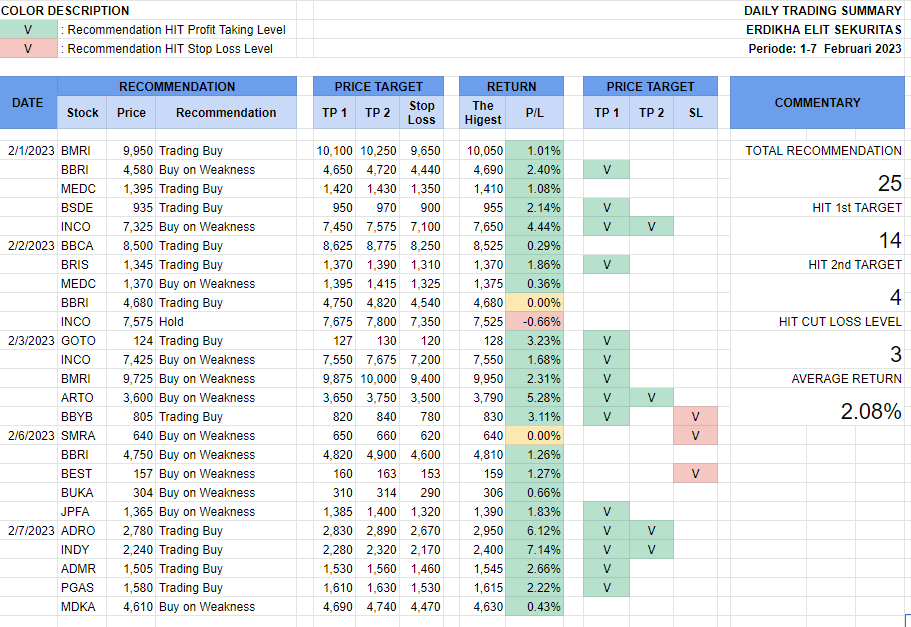The height and width of the screenshot is (627, 911).
Task: Click the pink Stop Loss legend swatch
Action: point(28,49)
